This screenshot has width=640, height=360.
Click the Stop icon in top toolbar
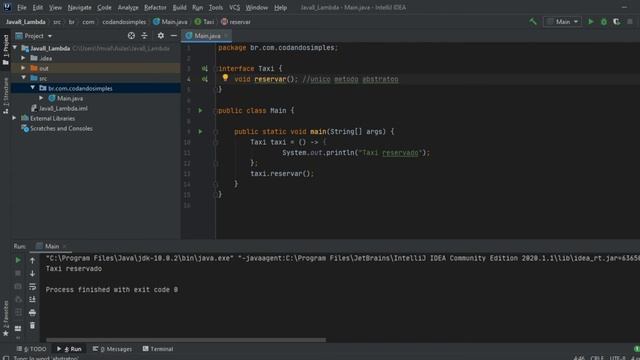click(630, 22)
